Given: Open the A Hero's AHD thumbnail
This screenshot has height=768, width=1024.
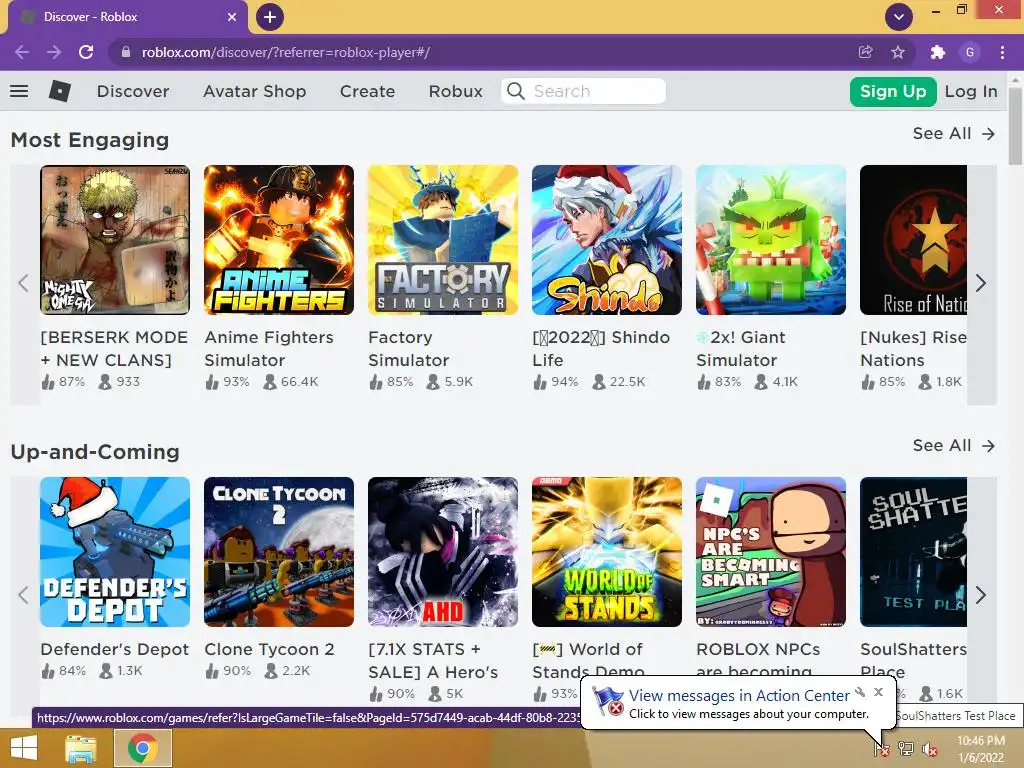Looking at the screenshot, I should (443, 552).
